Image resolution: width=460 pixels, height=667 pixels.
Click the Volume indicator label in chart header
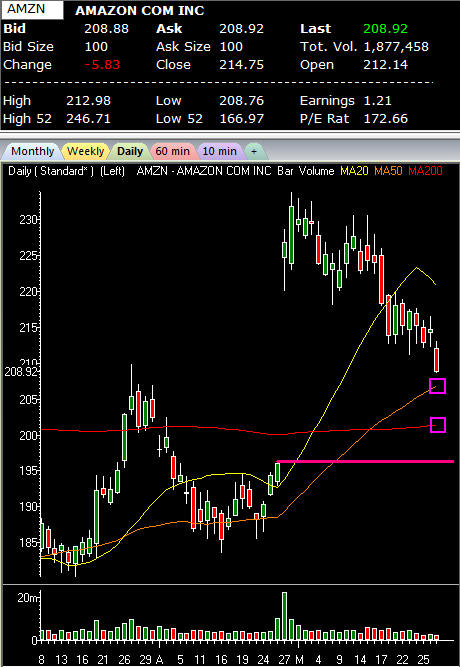point(316,171)
